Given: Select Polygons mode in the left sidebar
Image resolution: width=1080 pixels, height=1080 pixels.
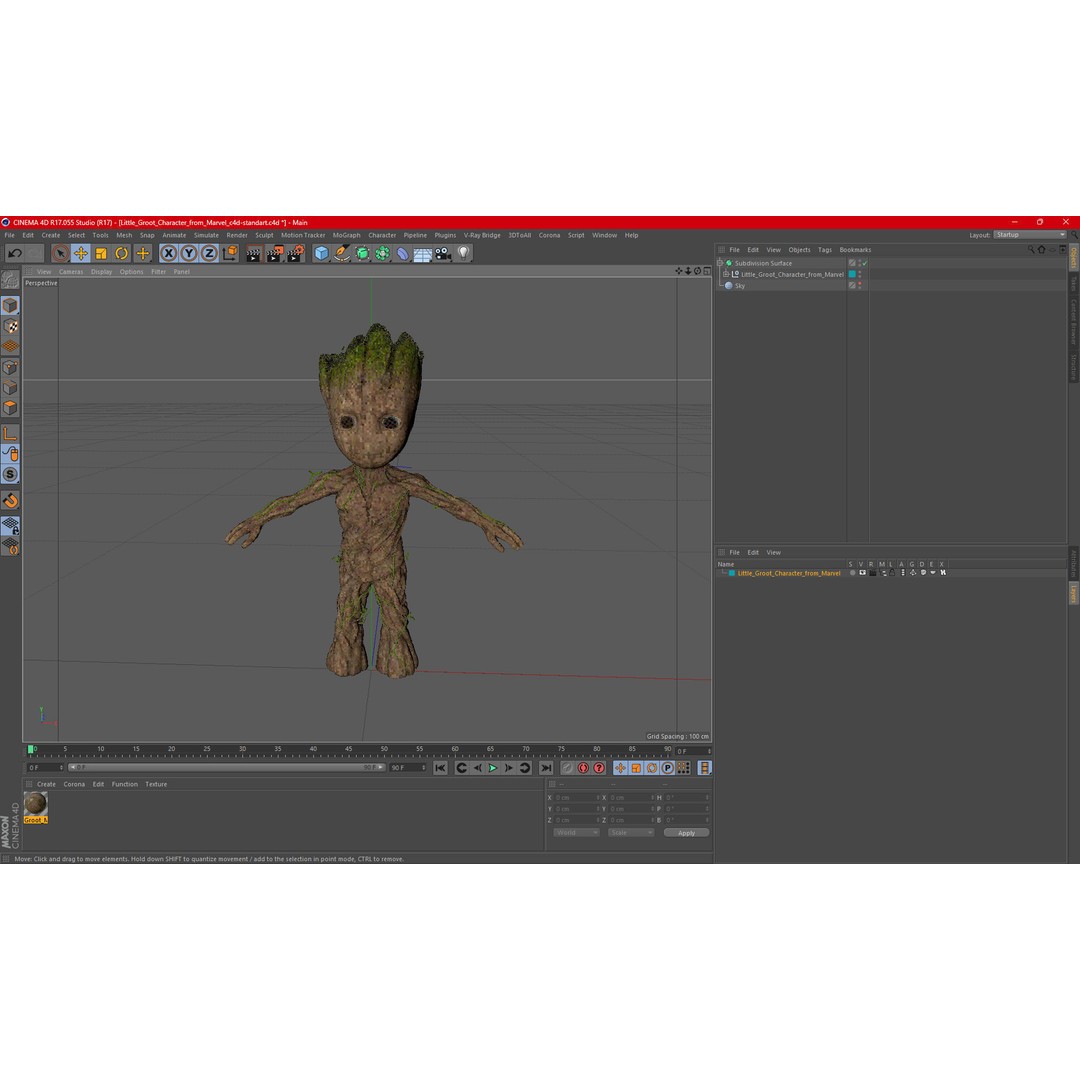Looking at the screenshot, I should click(10, 408).
